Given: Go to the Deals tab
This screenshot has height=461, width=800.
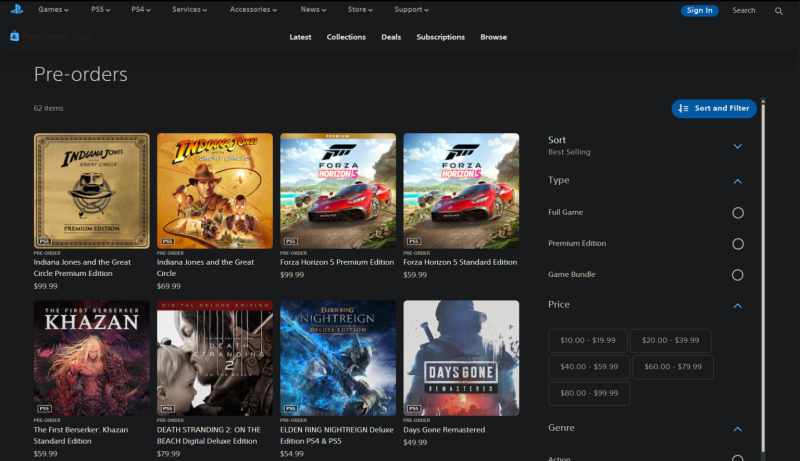Looking at the screenshot, I should click(x=391, y=37).
